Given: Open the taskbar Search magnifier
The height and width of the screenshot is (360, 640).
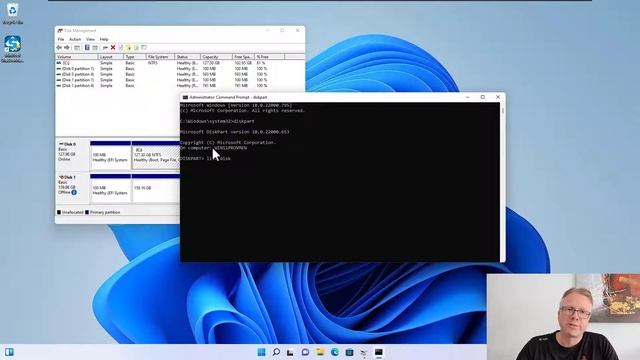Looking at the screenshot, I should pyautogui.click(x=276, y=352).
